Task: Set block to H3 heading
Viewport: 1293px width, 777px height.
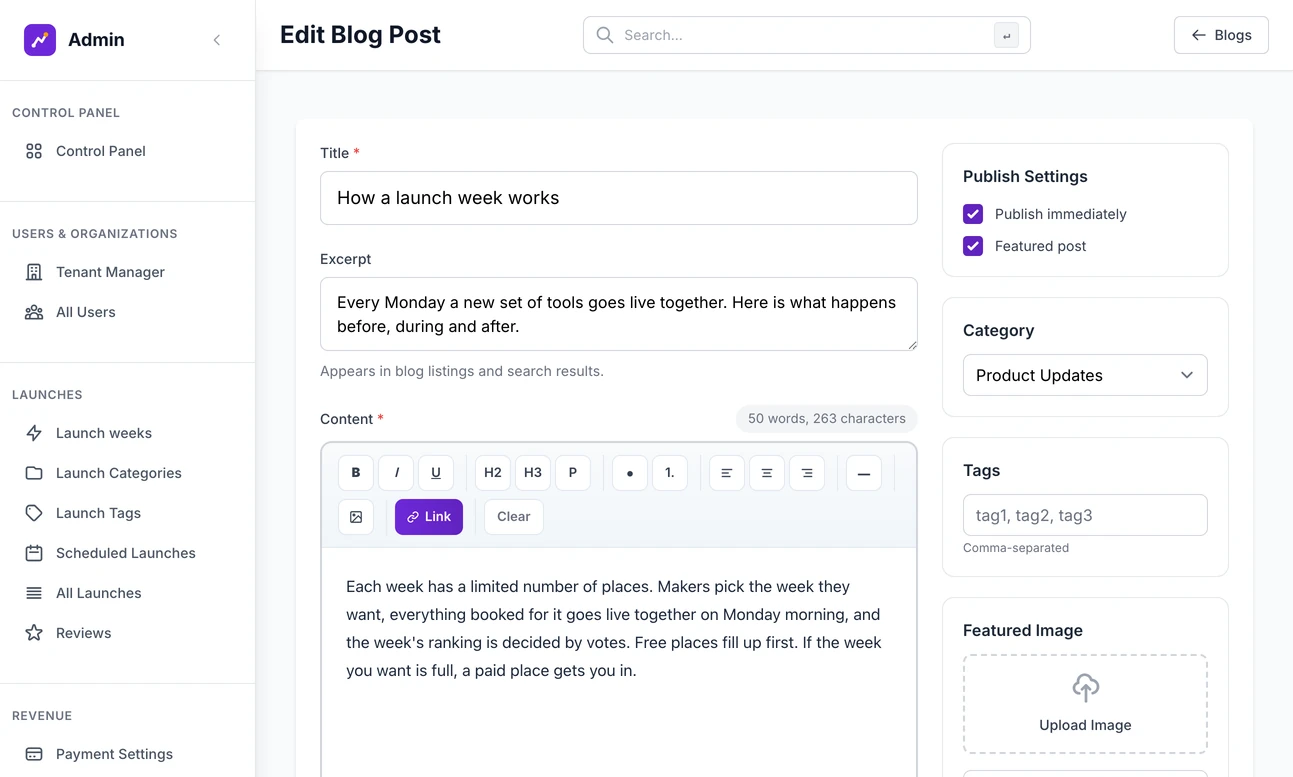Action: click(533, 473)
